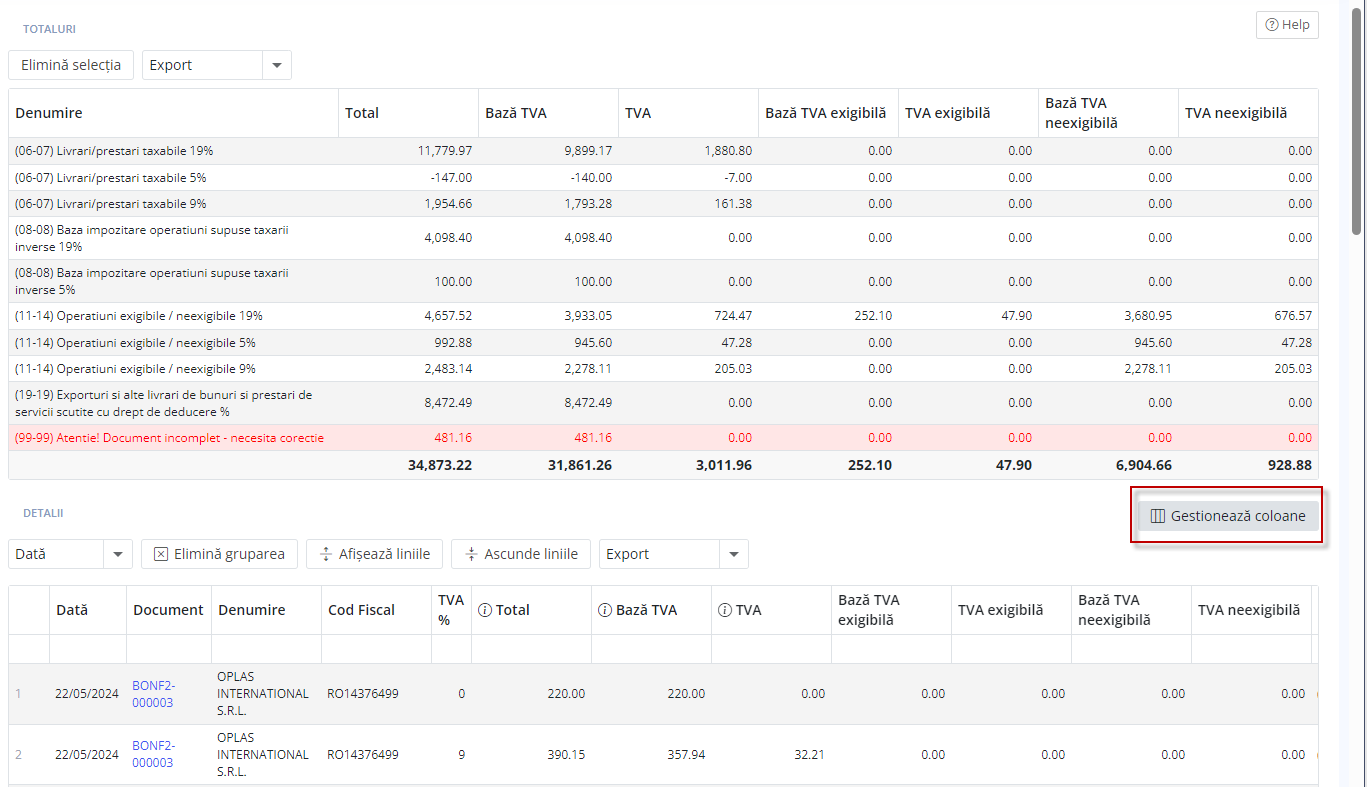1367x787 pixels.
Task: Open BONF2-000003 link in second detail row
Action: [x=153, y=754]
